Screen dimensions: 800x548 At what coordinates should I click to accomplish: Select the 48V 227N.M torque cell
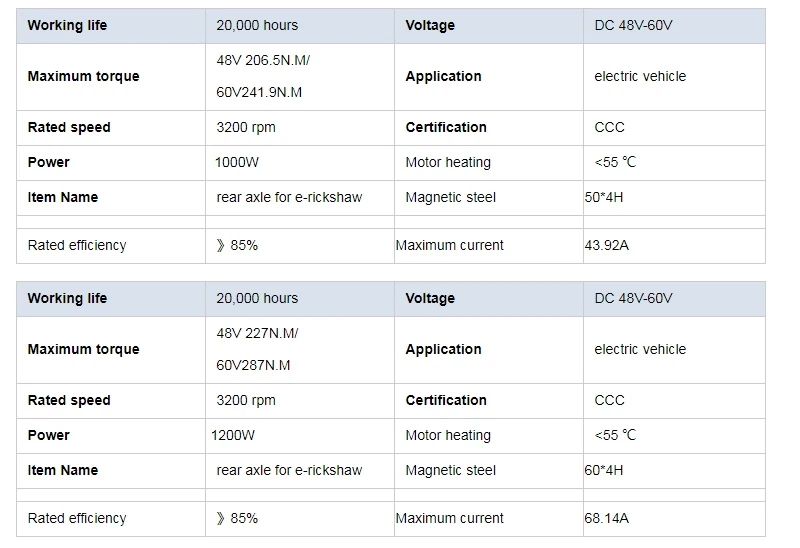click(299, 350)
